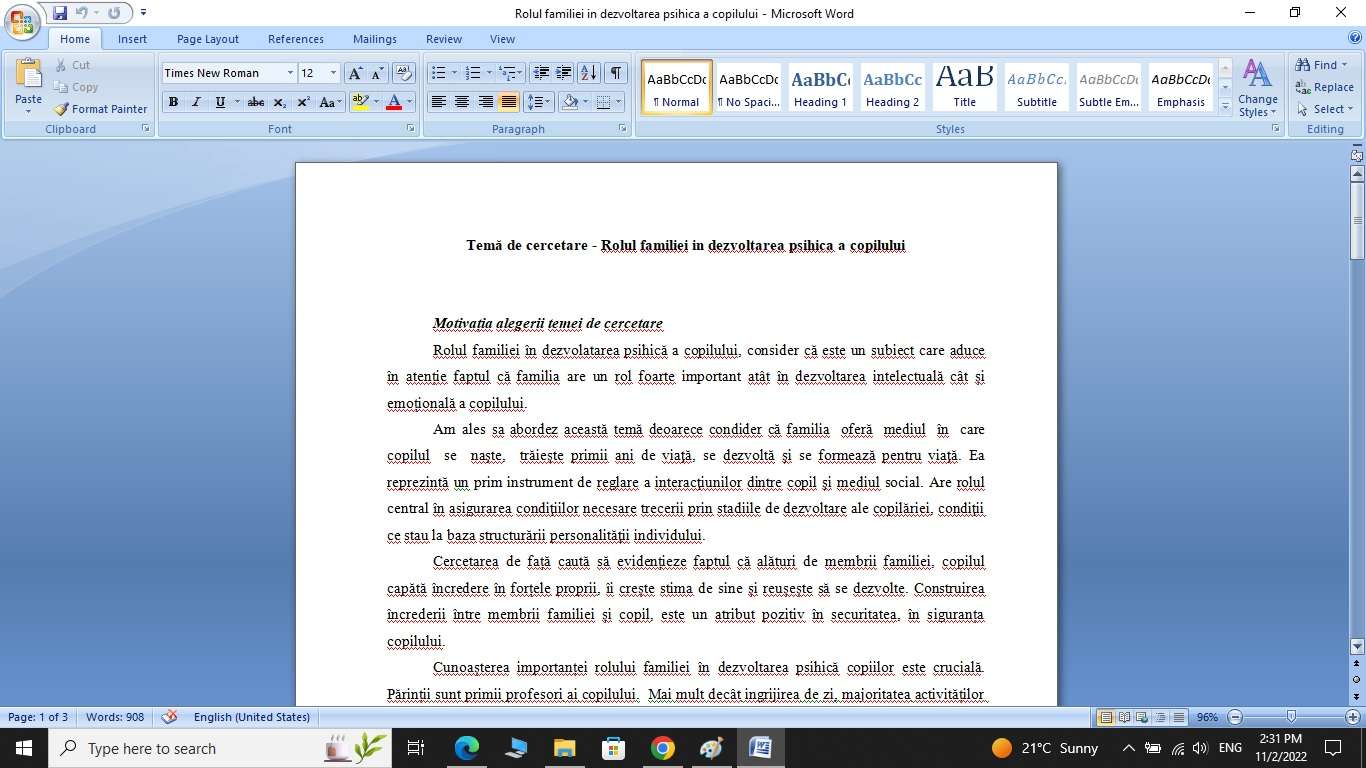Apply the Heading 1 style

(820, 87)
